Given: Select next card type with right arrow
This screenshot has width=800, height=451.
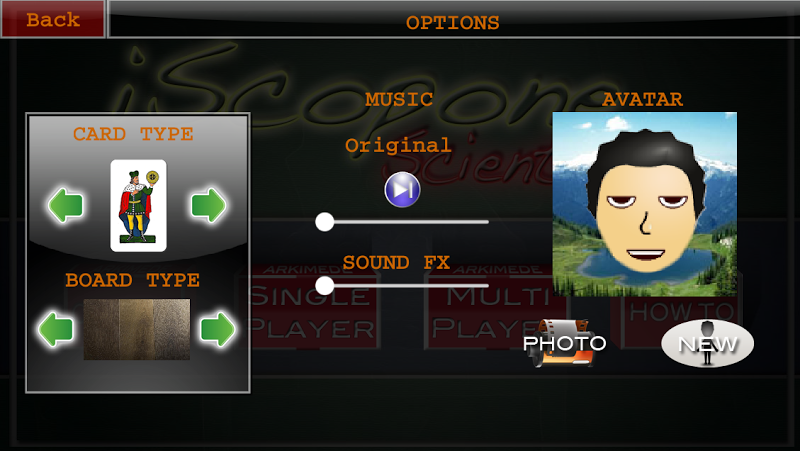Looking at the screenshot, I should pyautogui.click(x=208, y=205).
